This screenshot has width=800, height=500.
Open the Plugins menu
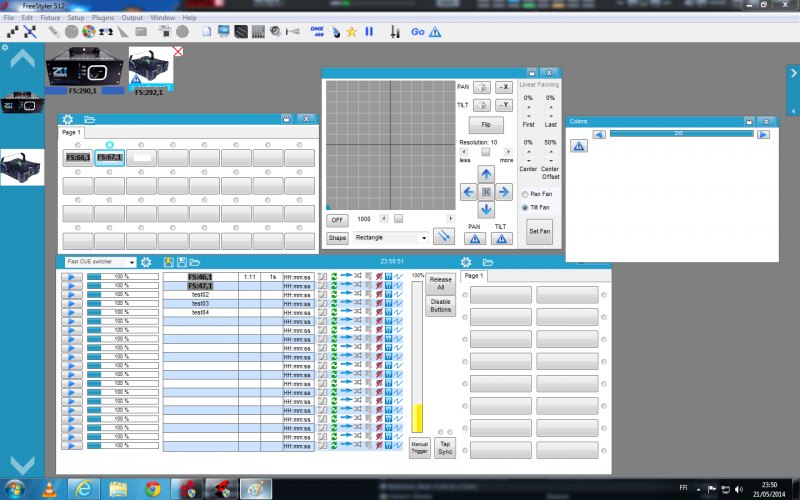coord(103,17)
